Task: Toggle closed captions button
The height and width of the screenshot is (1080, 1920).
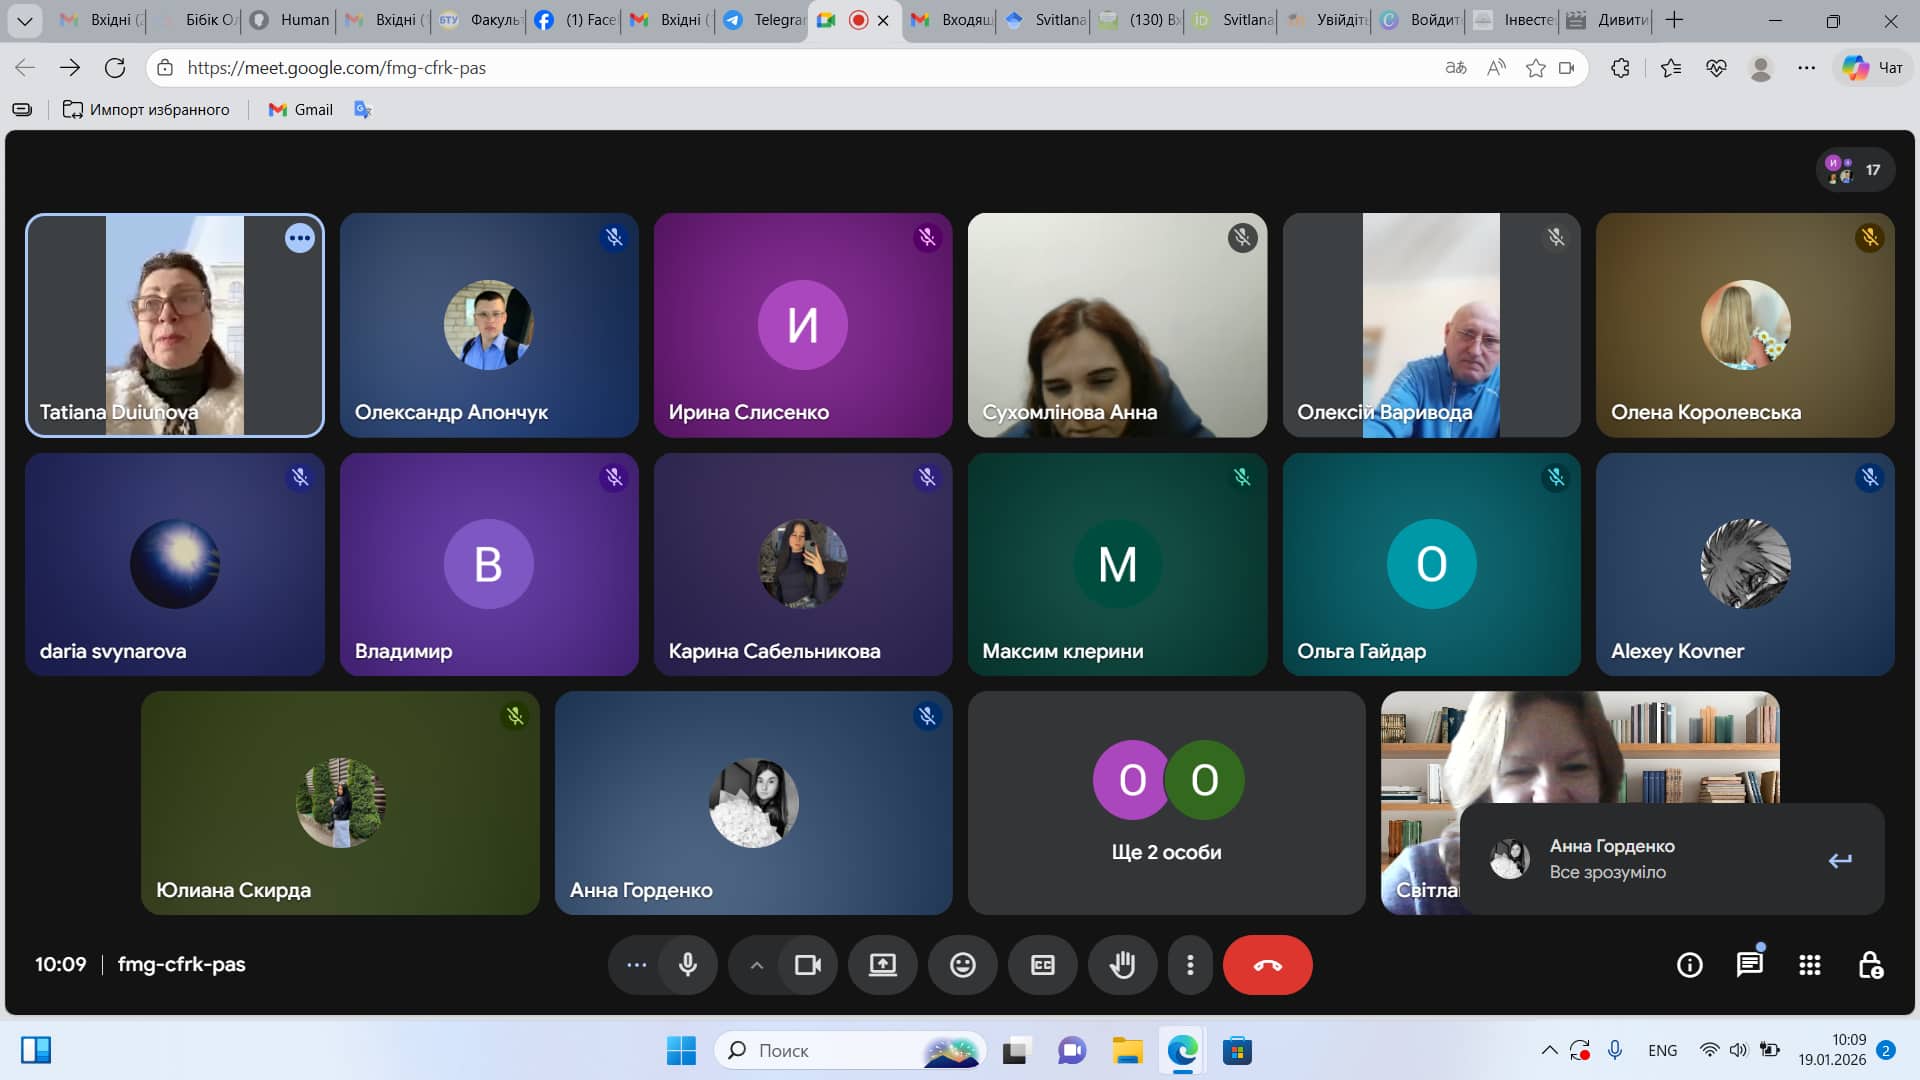Action: [x=1042, y=965]
